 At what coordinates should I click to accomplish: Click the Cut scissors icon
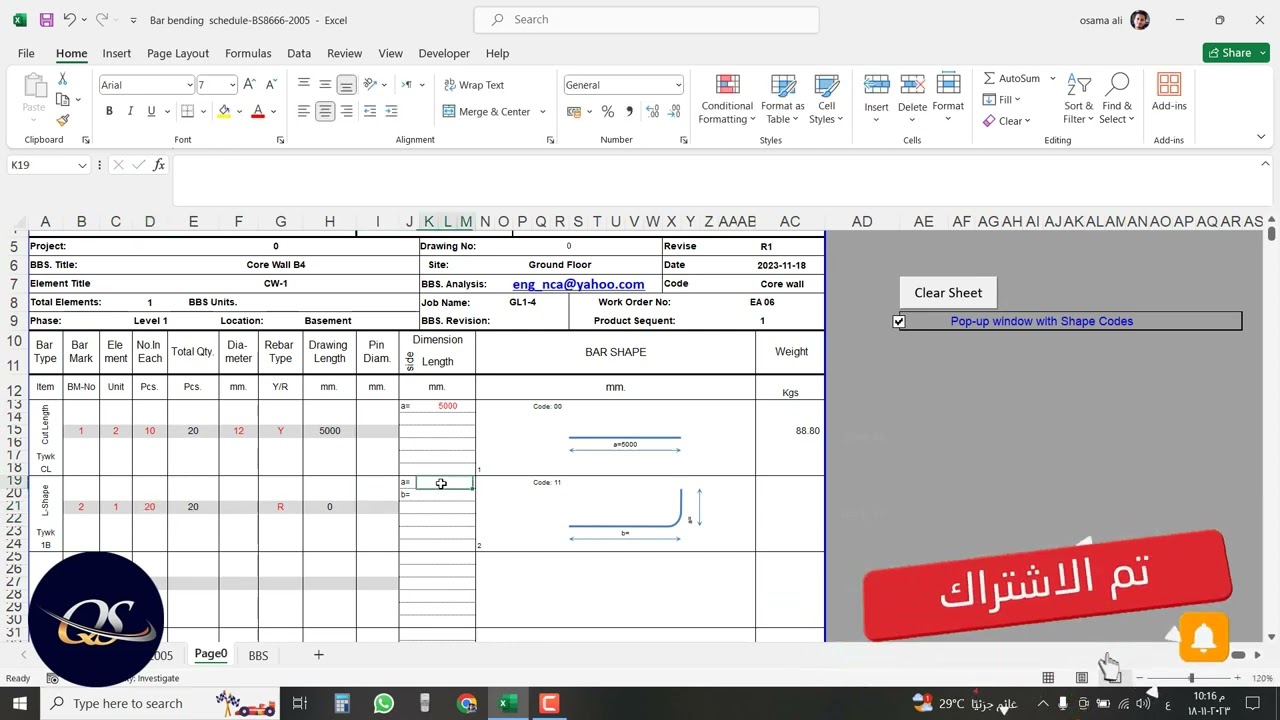click(63, 79)
